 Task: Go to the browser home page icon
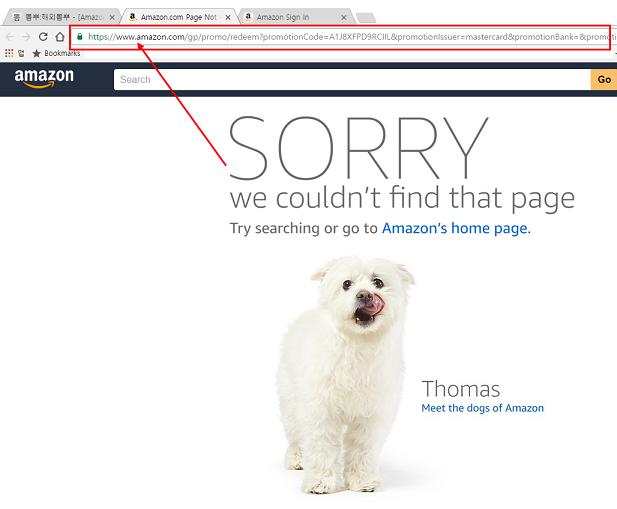[60, 37]
